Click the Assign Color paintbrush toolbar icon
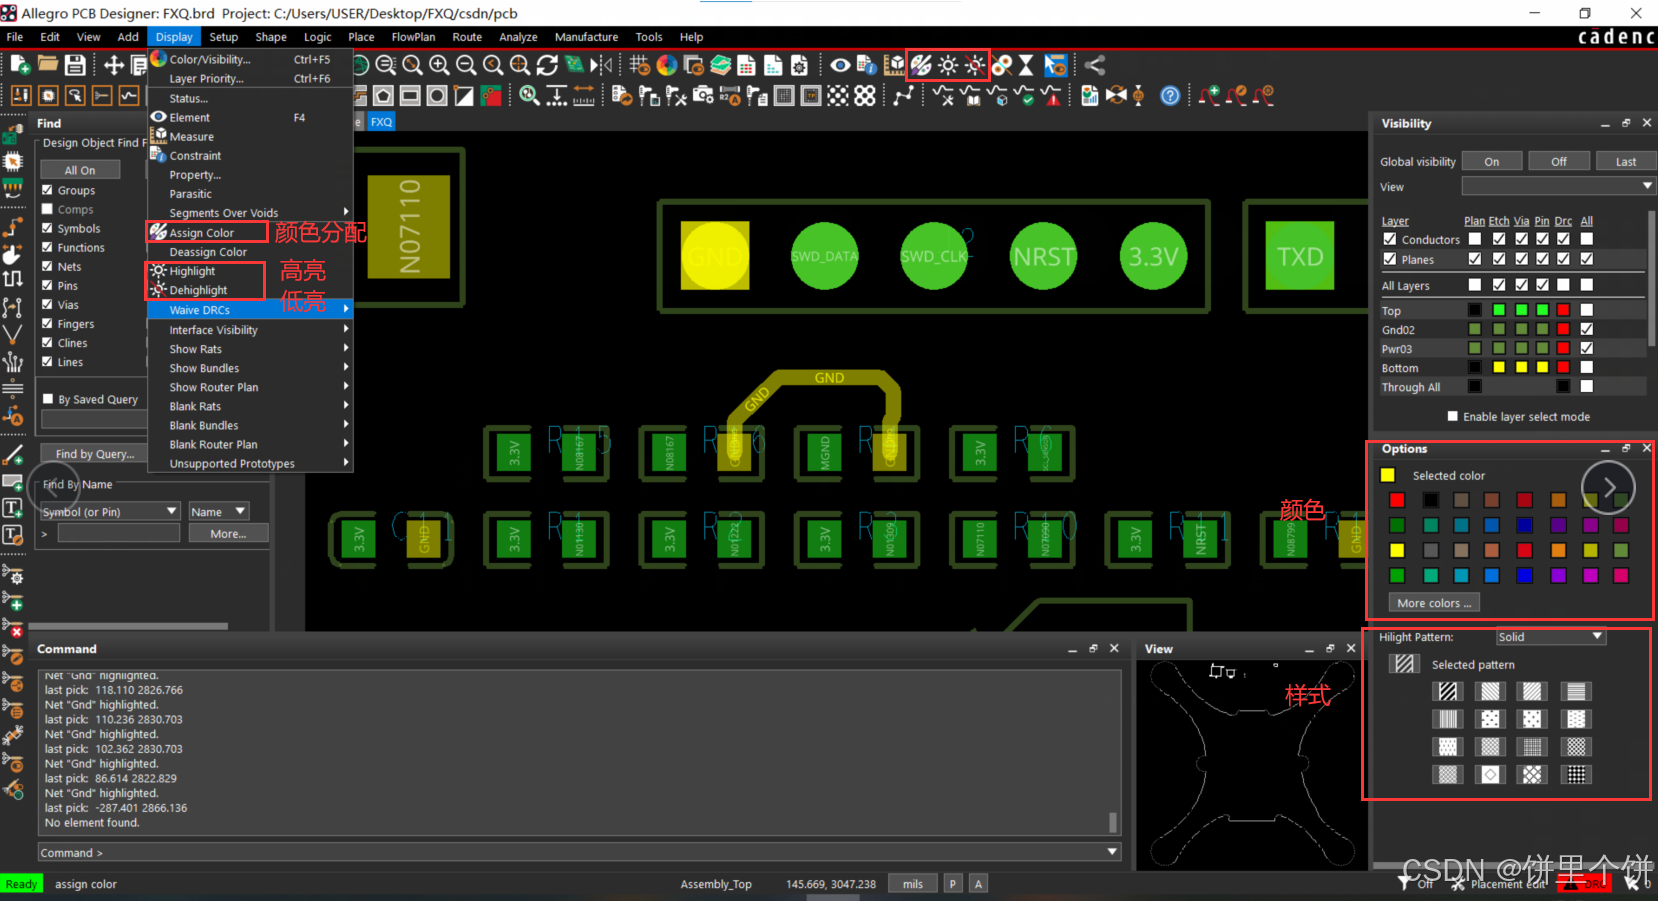Image resolution: width=1658 pixels, height=901 pixels. pos(921,65)
